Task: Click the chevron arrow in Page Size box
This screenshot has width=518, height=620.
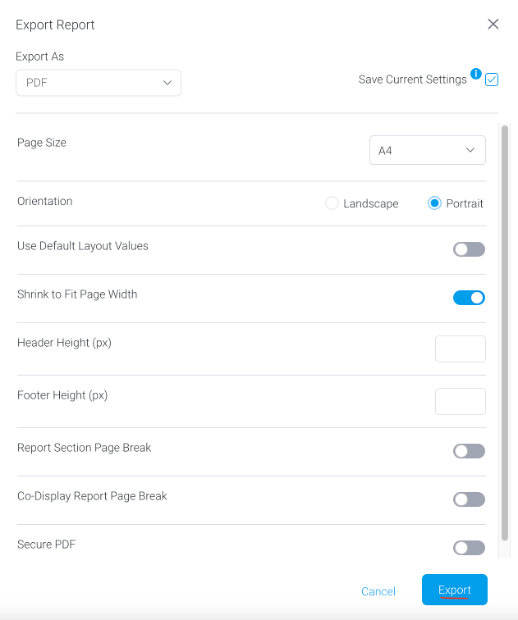Action: pyautogui.click(x=470, y=150)
